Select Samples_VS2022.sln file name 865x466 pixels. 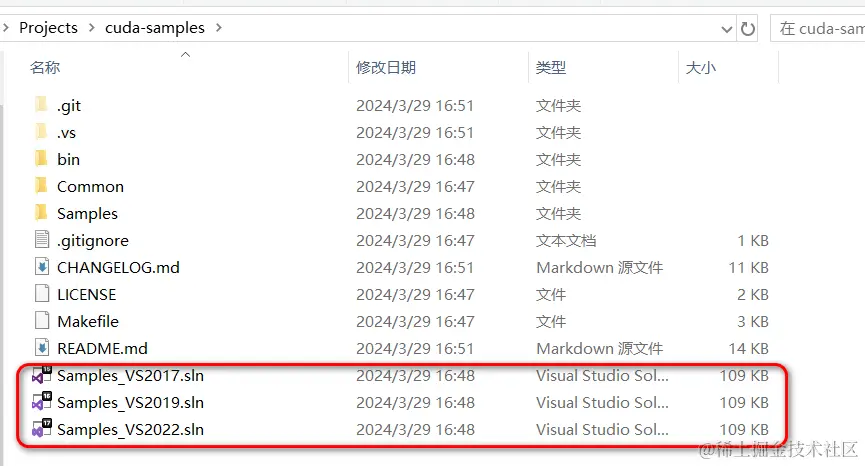131,430
